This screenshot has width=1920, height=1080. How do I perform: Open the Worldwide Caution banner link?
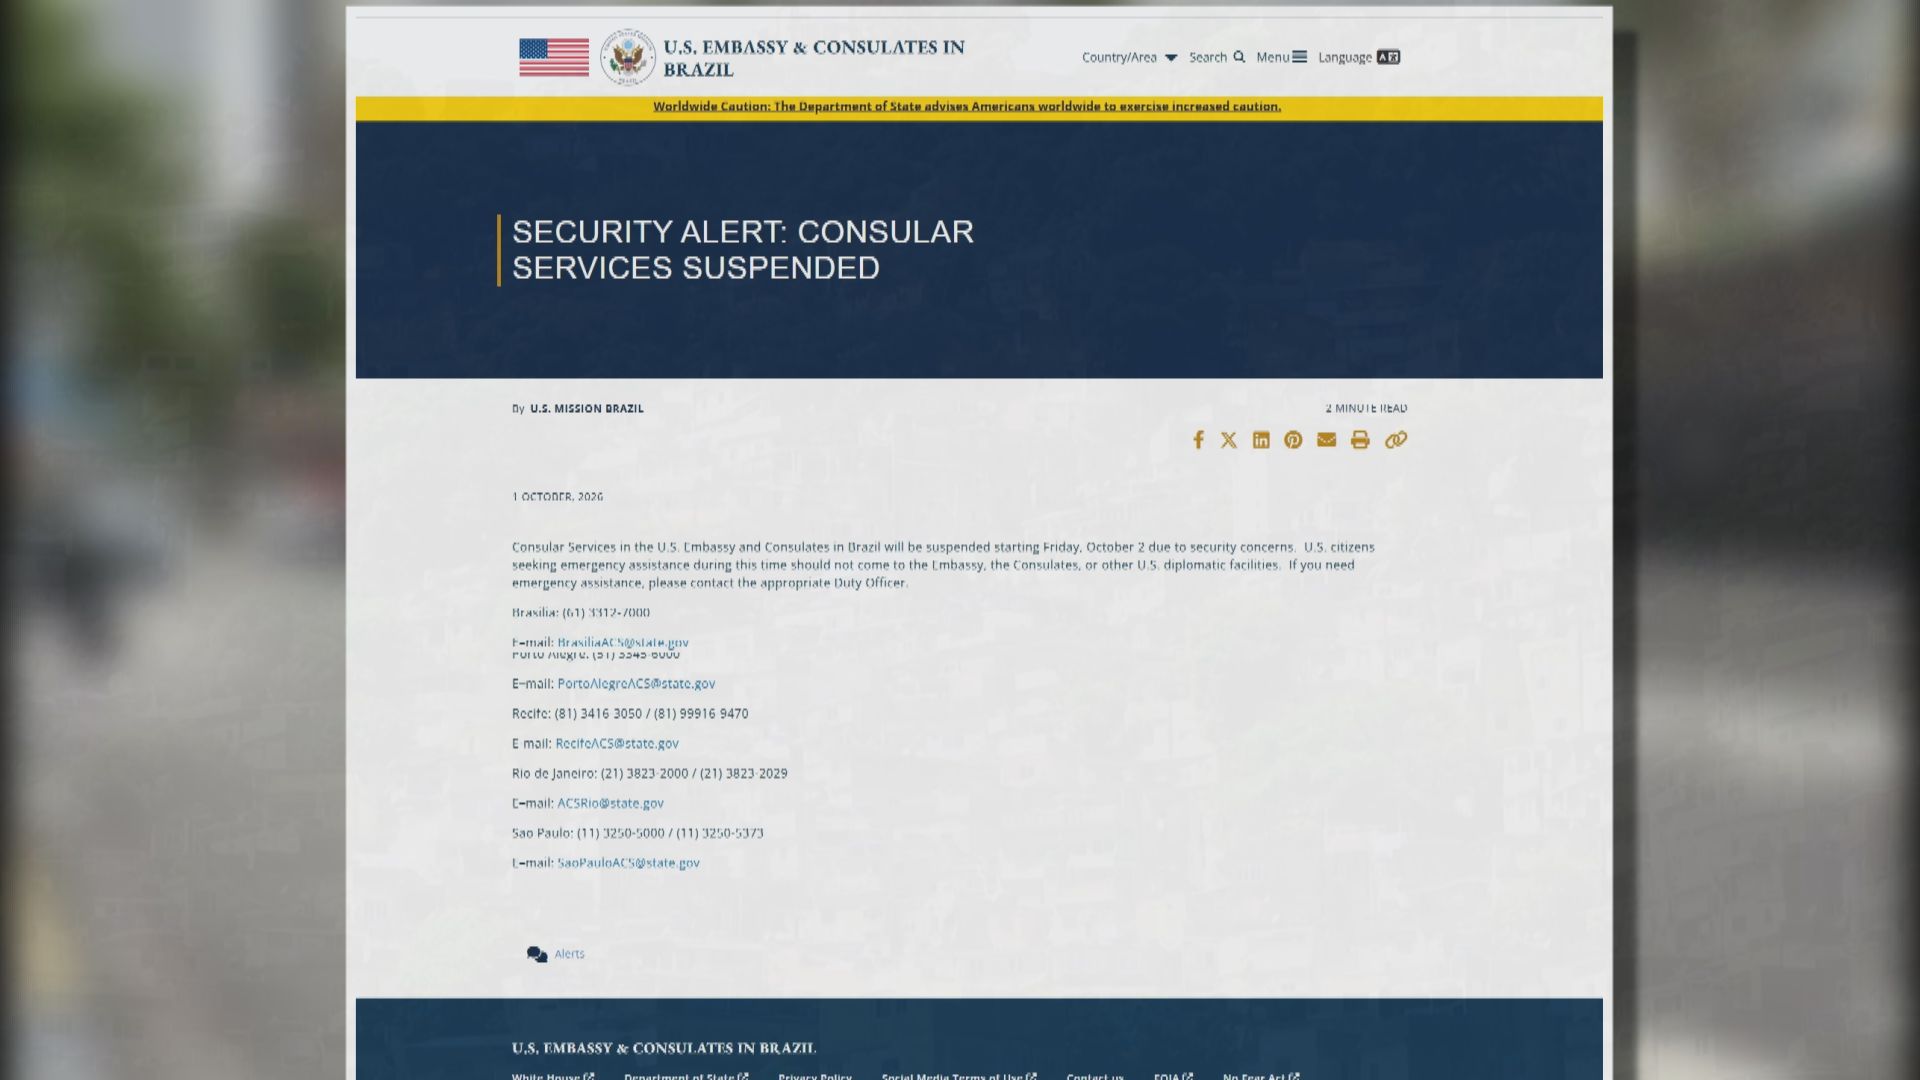click(966, 106)
